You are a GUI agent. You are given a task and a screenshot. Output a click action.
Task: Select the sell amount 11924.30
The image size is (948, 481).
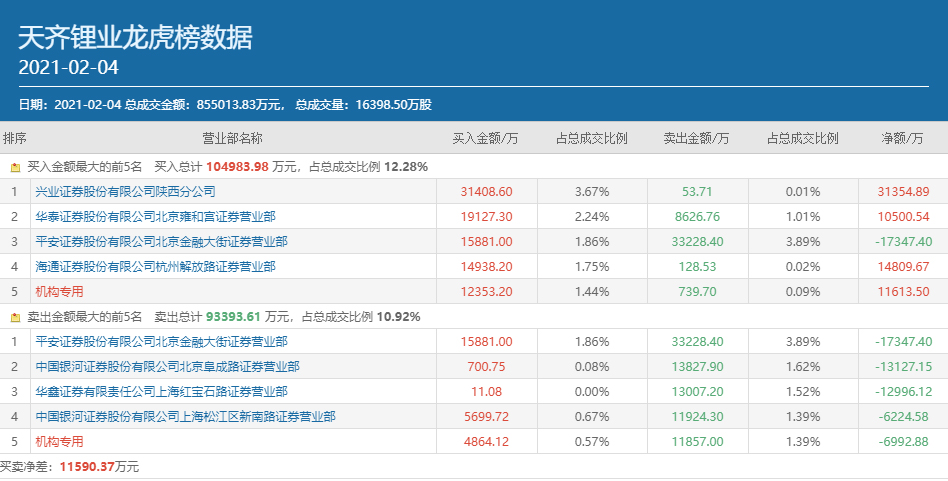point(697,416)
